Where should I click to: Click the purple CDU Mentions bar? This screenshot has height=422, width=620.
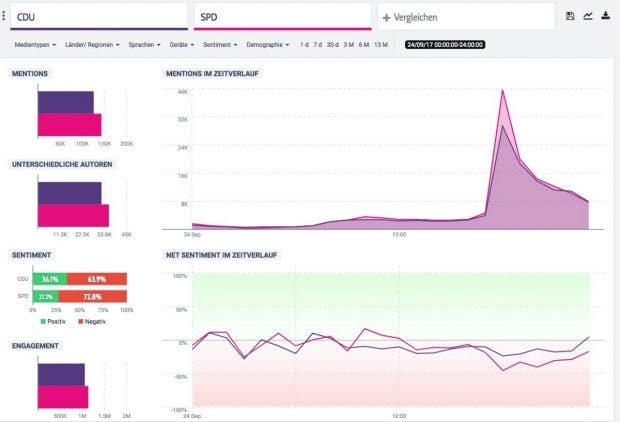[x=66, y=102]
